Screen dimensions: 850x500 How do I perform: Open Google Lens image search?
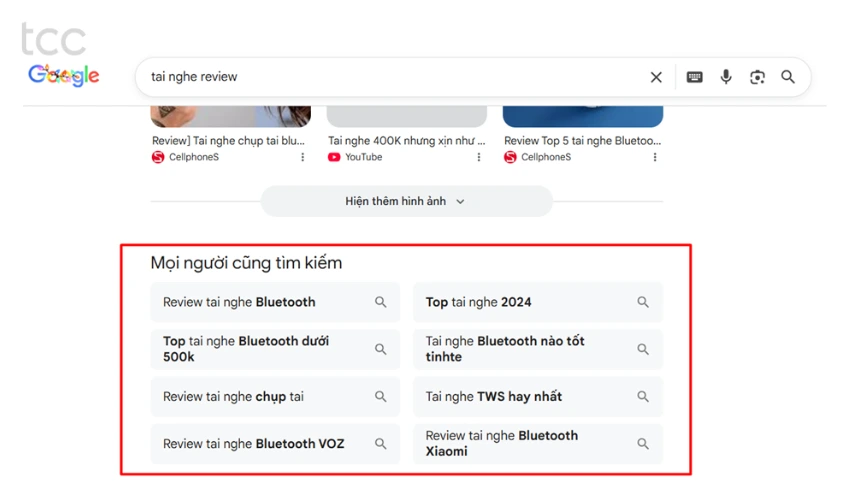[757, 77]
